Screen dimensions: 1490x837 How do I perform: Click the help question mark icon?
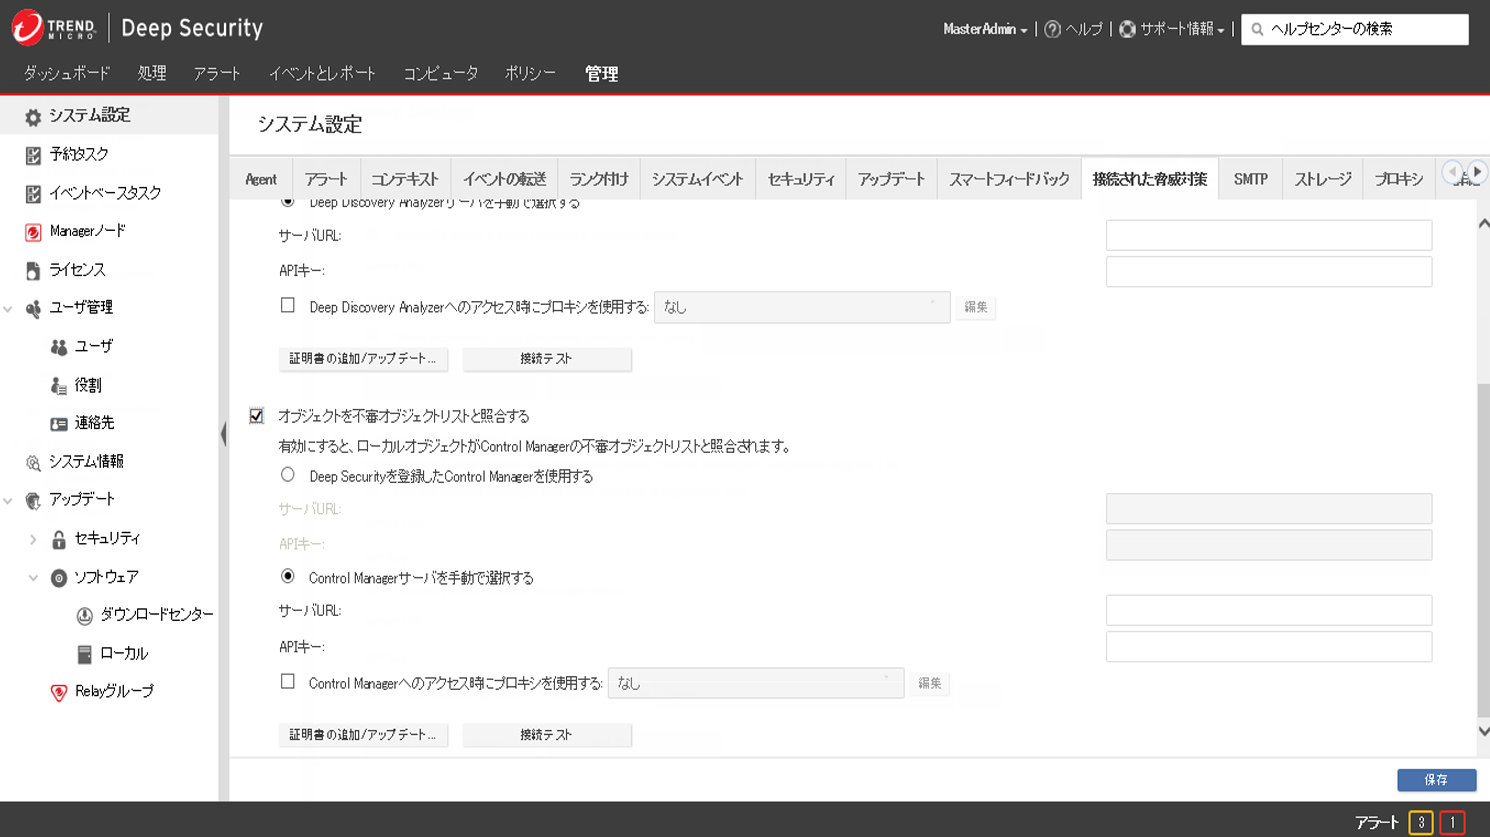[1052, 30]
